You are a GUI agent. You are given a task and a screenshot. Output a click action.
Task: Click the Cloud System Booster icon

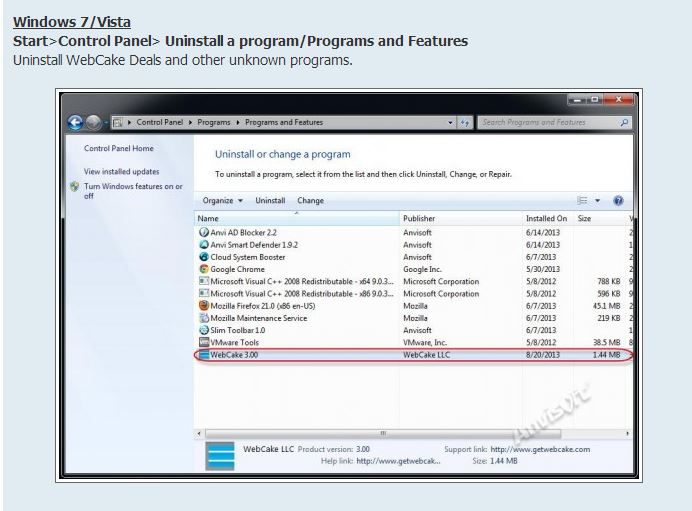click(x=203, y=257)
